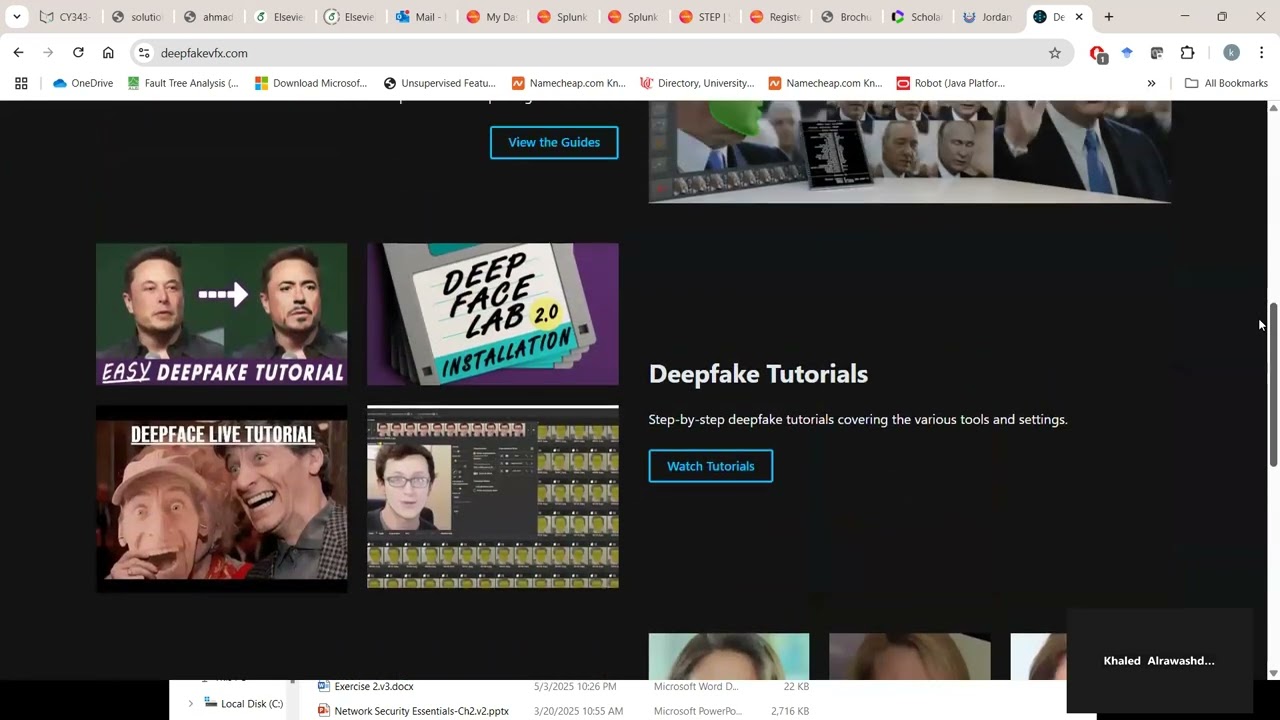Screen dimensions: 1280x720
Task: Open the Chrome profile avatar
Action: 1231,53
